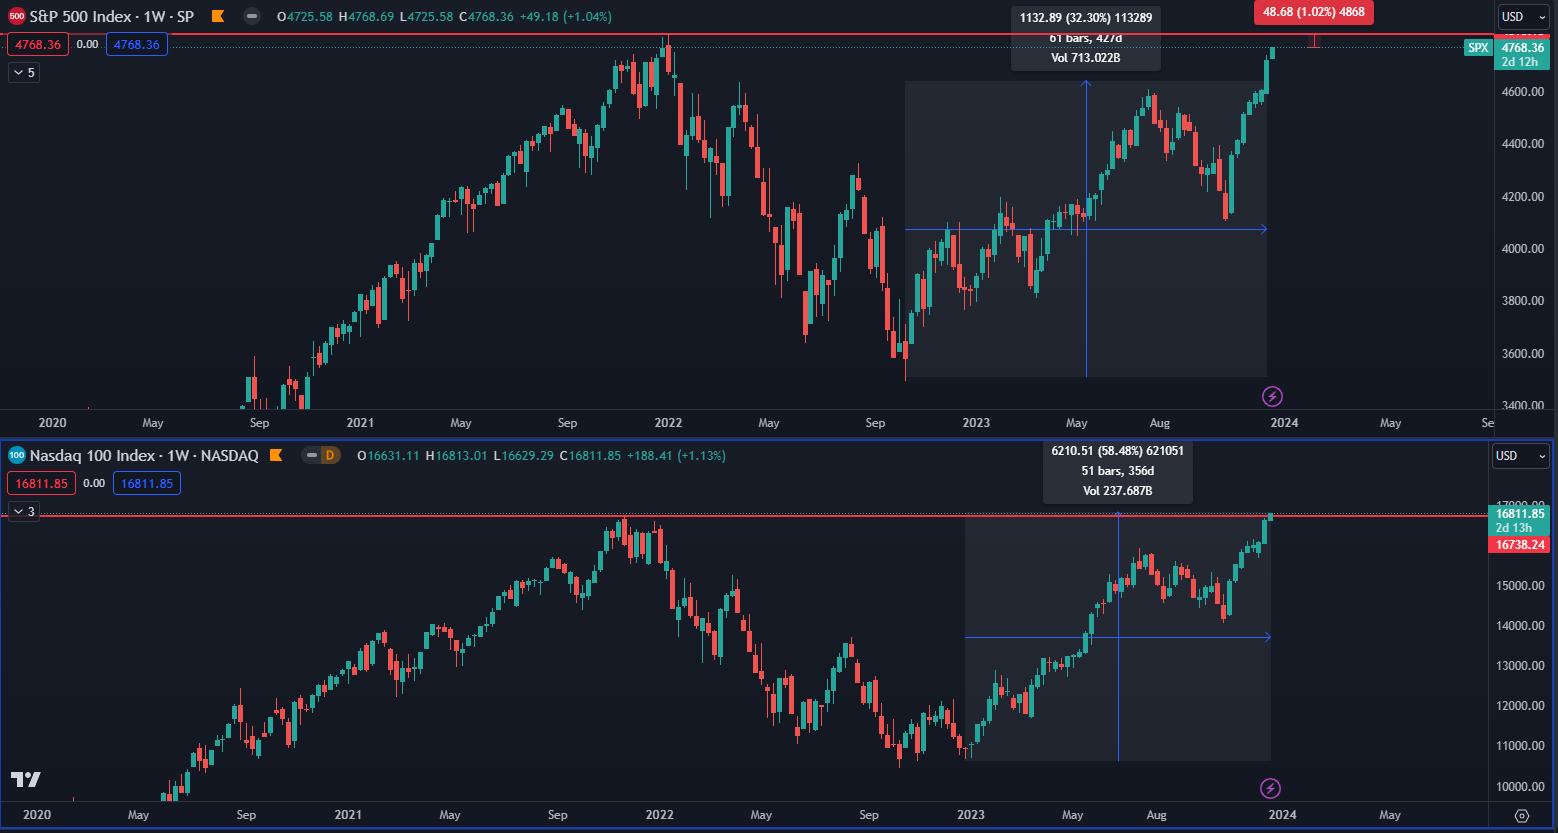Click 4000.00 on the S&P price axis

pyautogui.click(x=1523, y=249)
